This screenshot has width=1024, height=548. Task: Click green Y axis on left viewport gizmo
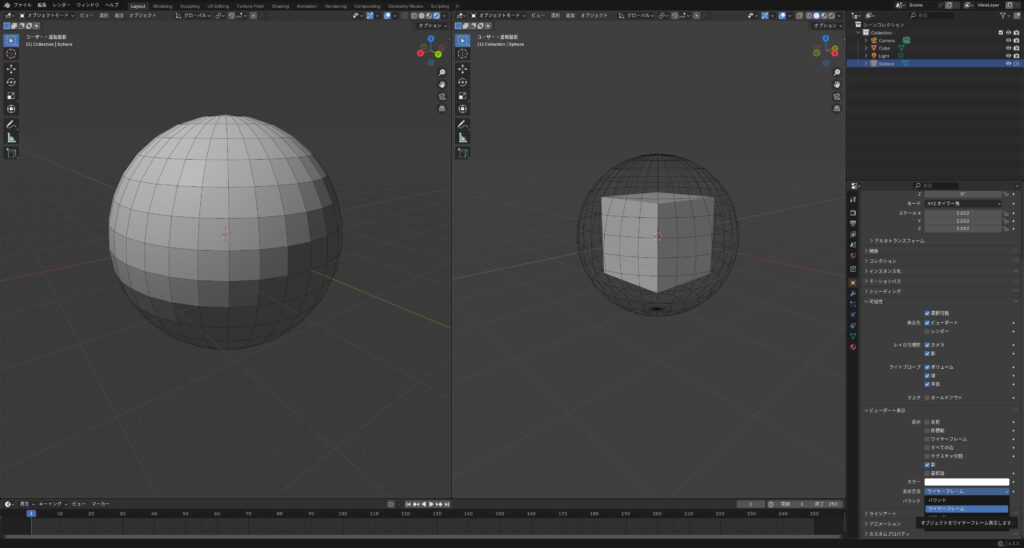(x=438, y=54)
